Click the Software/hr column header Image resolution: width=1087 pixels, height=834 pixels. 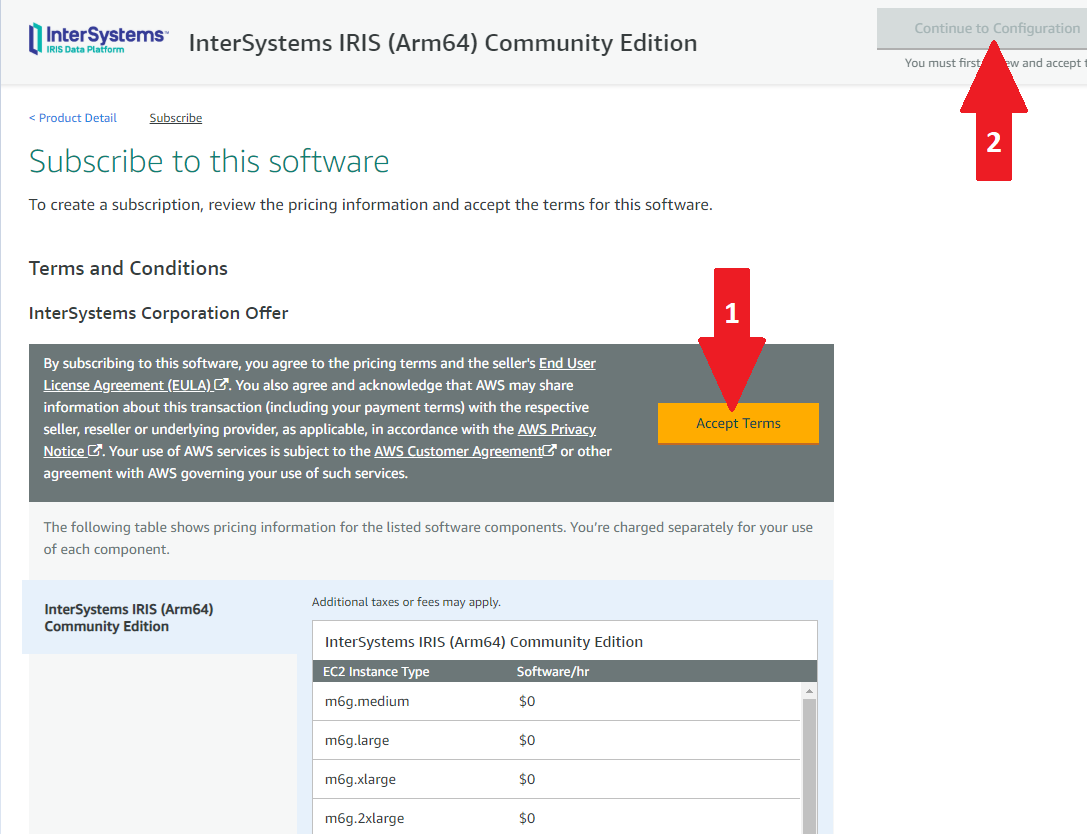point(553,671)
